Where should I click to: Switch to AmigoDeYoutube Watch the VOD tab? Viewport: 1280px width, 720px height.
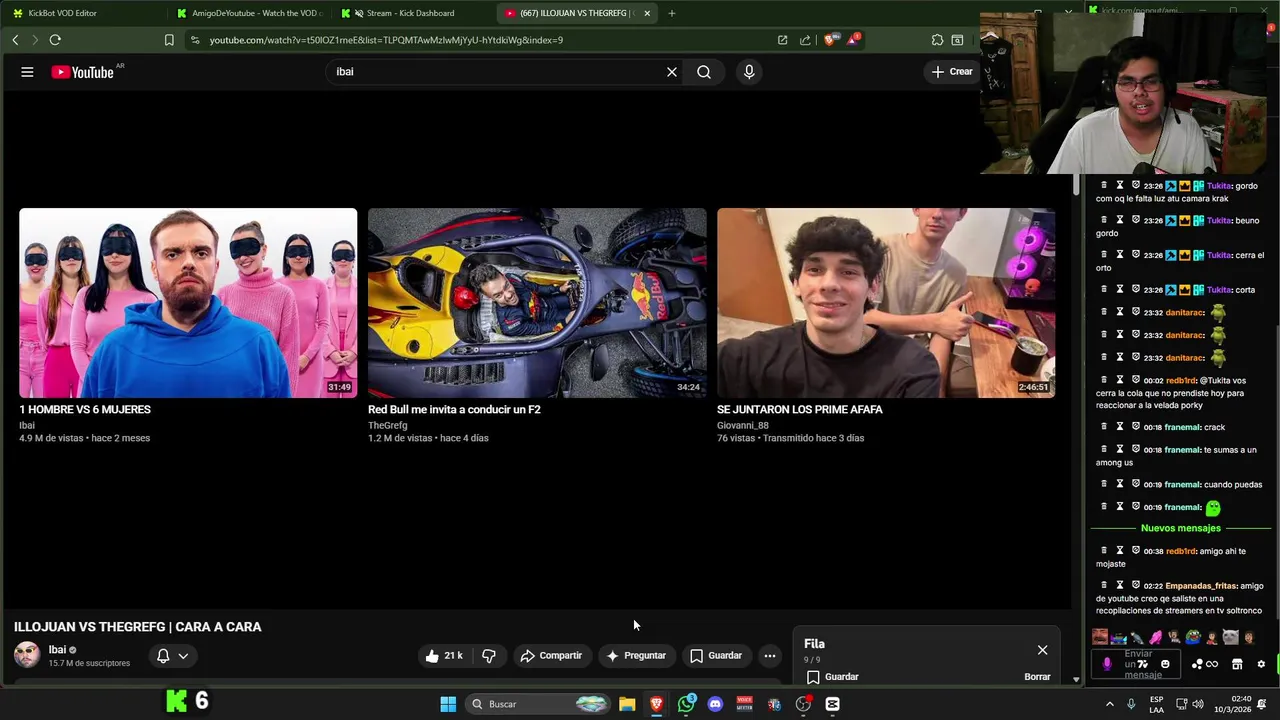click(250, 13)
